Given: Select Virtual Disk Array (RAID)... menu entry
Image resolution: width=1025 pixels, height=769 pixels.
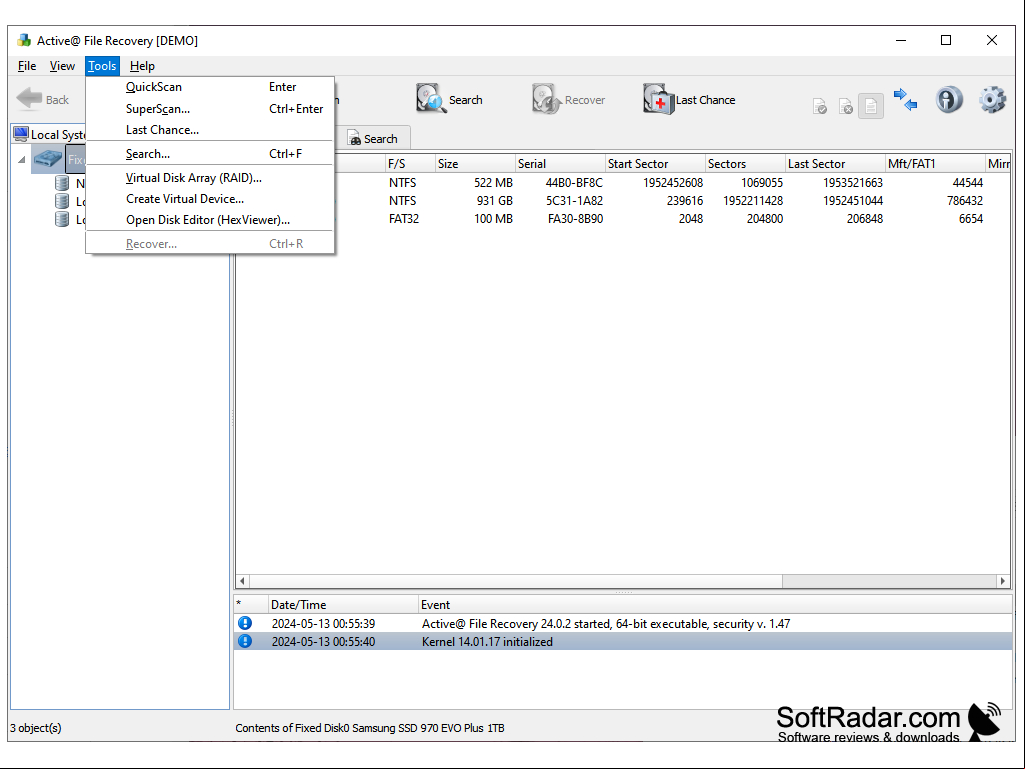Looking at the screenshot, I should click(x=210, y=178).
